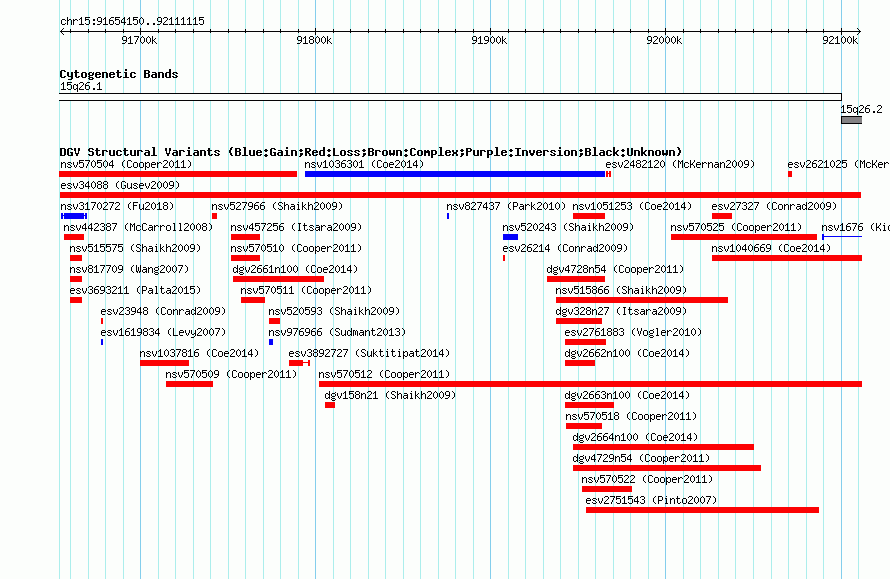
Task: Open nsv827437 (Park2010) variant
Action: tap(506, 207)
